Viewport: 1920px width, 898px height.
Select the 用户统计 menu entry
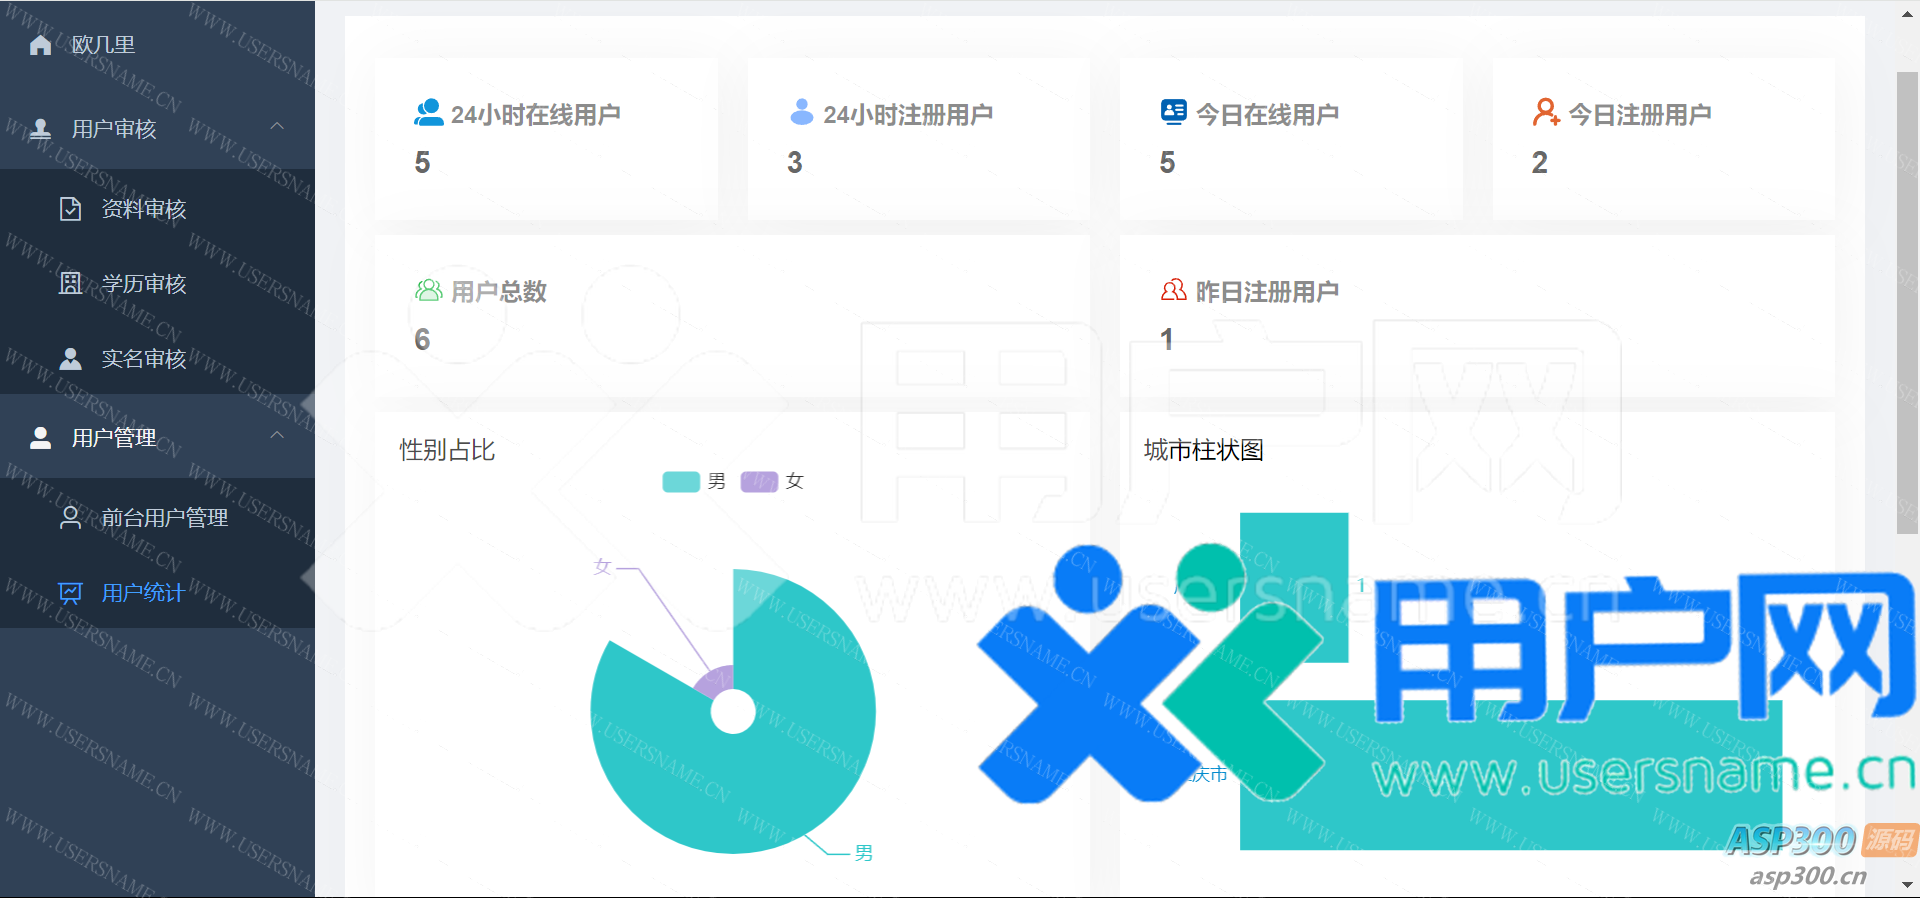pyautogui.click(x=157, y=593)
